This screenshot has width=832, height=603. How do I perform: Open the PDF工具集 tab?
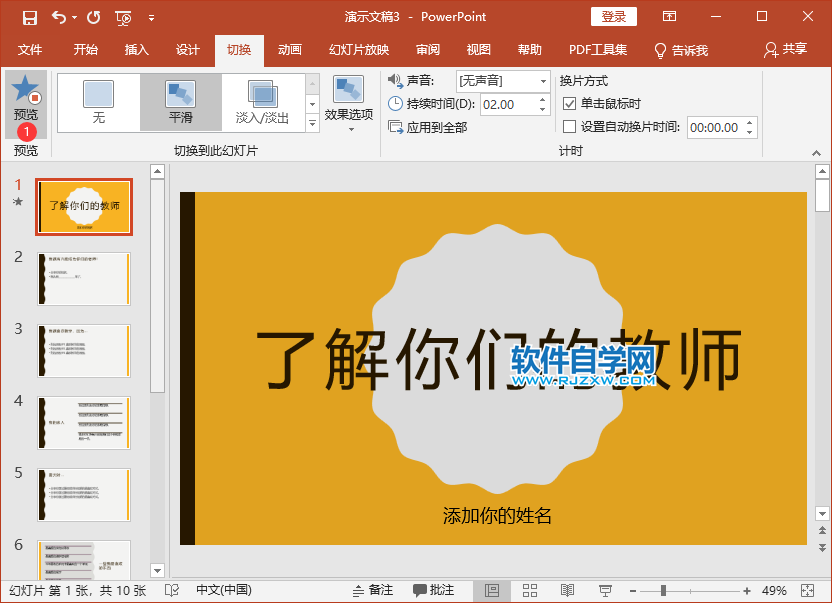pos(598,50)
